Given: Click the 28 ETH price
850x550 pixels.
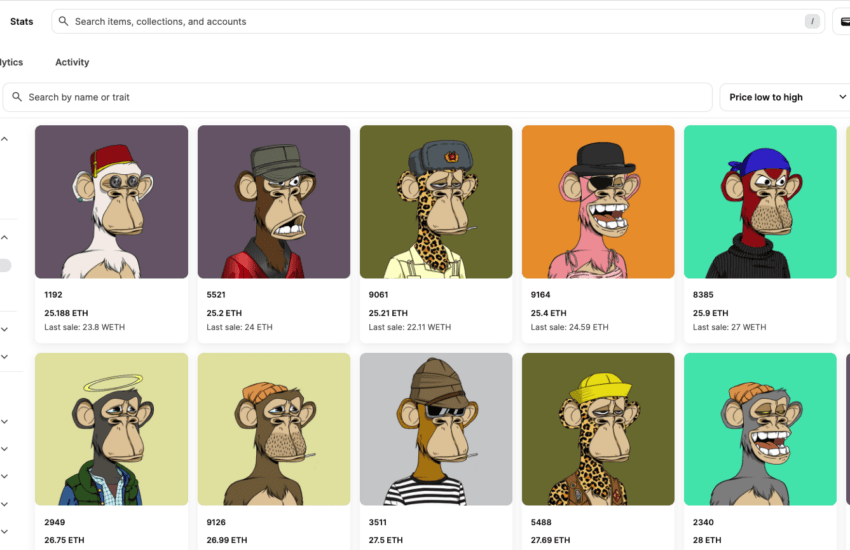Looking at the screenshot, I should click(x=707, y=540).
